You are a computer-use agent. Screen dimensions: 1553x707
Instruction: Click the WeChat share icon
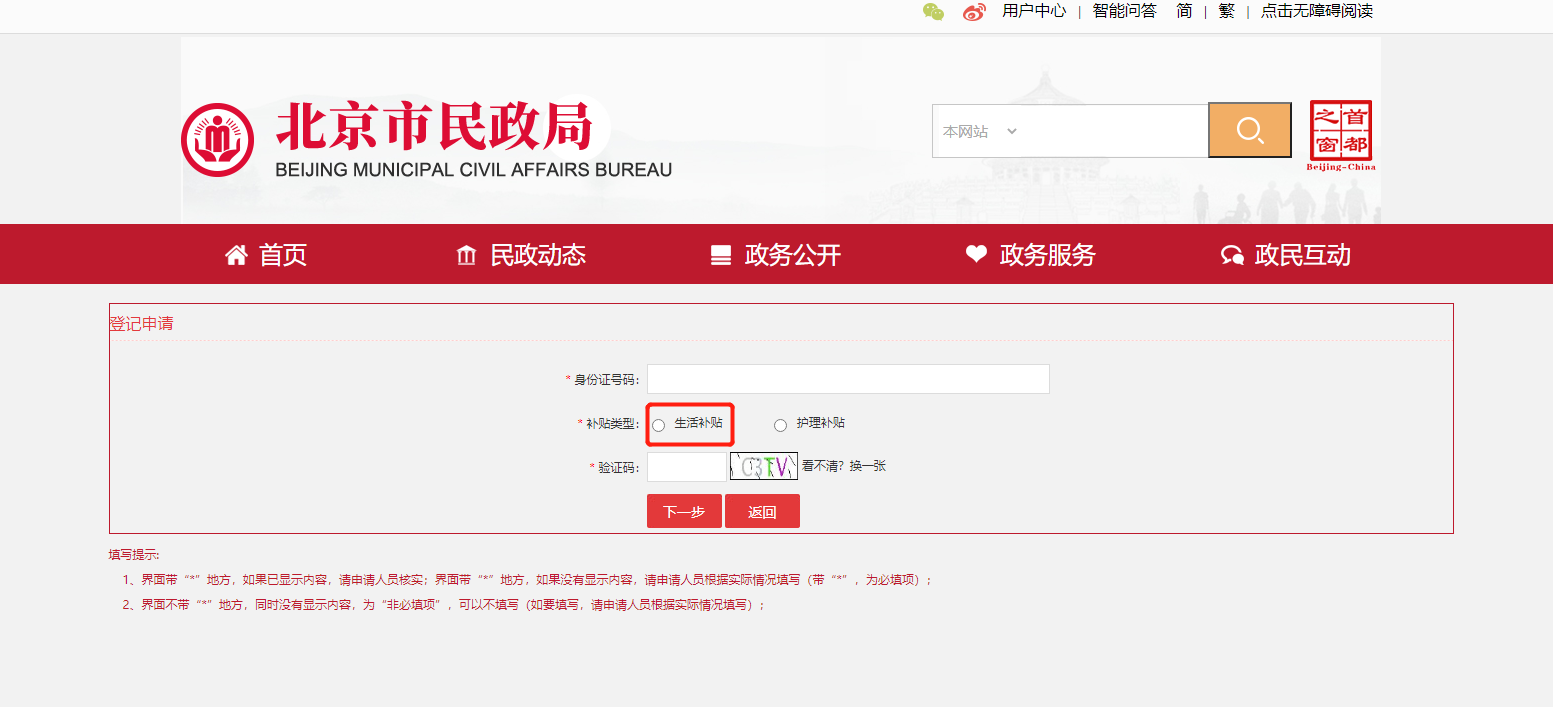(933, 12)
